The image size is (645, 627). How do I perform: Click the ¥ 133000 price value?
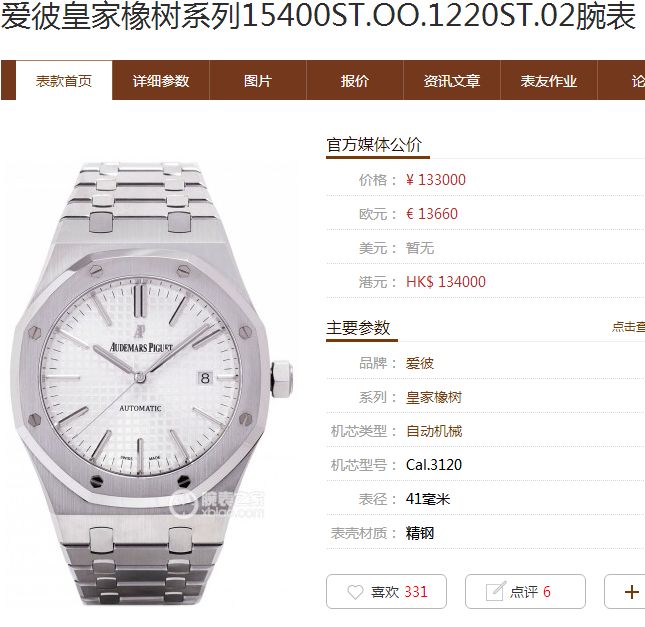click(436, 180)
